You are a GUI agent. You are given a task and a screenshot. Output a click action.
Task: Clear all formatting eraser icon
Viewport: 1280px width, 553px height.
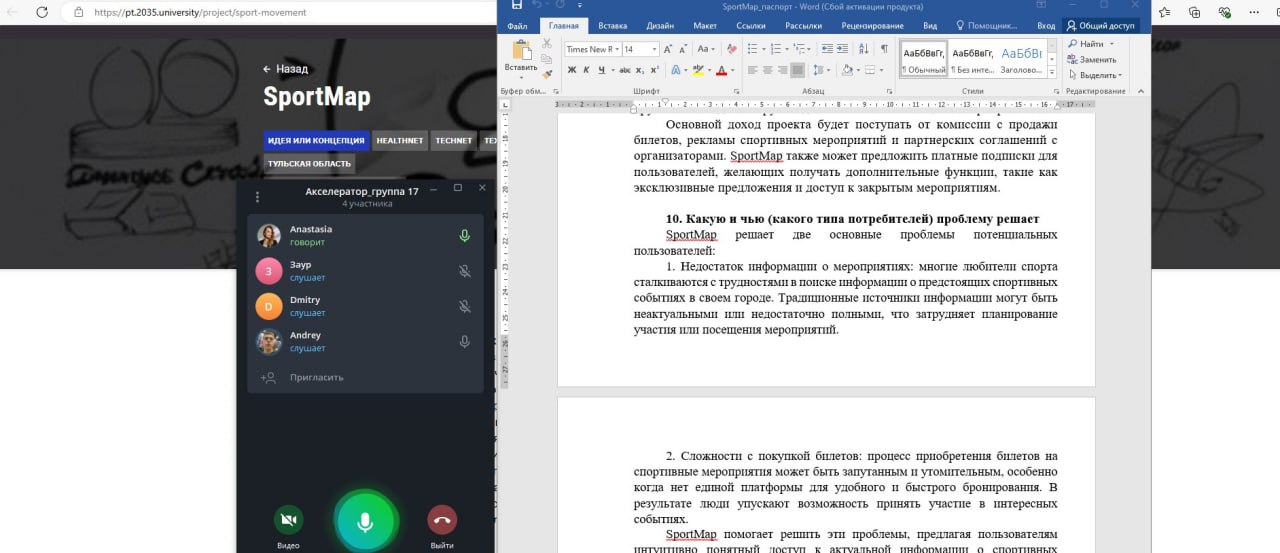coord(731,49)
